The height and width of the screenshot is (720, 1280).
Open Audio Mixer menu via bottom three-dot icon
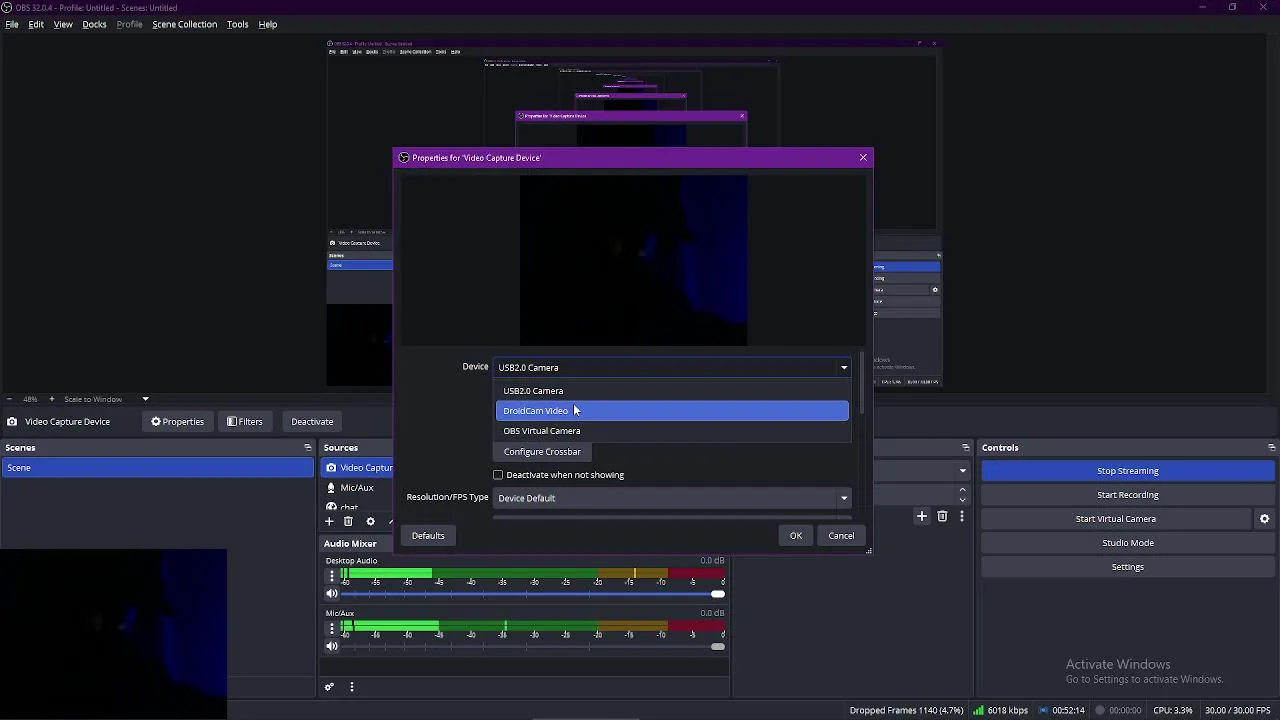point(351,687)
